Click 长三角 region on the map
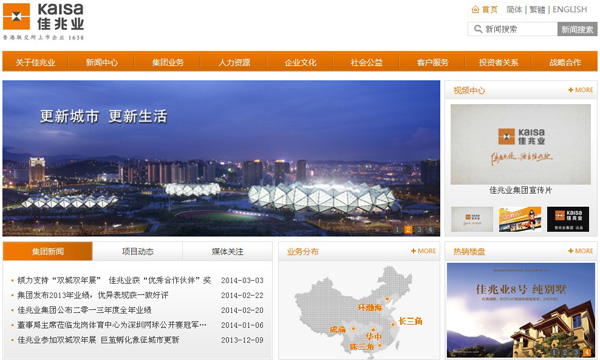 [410, 321]
